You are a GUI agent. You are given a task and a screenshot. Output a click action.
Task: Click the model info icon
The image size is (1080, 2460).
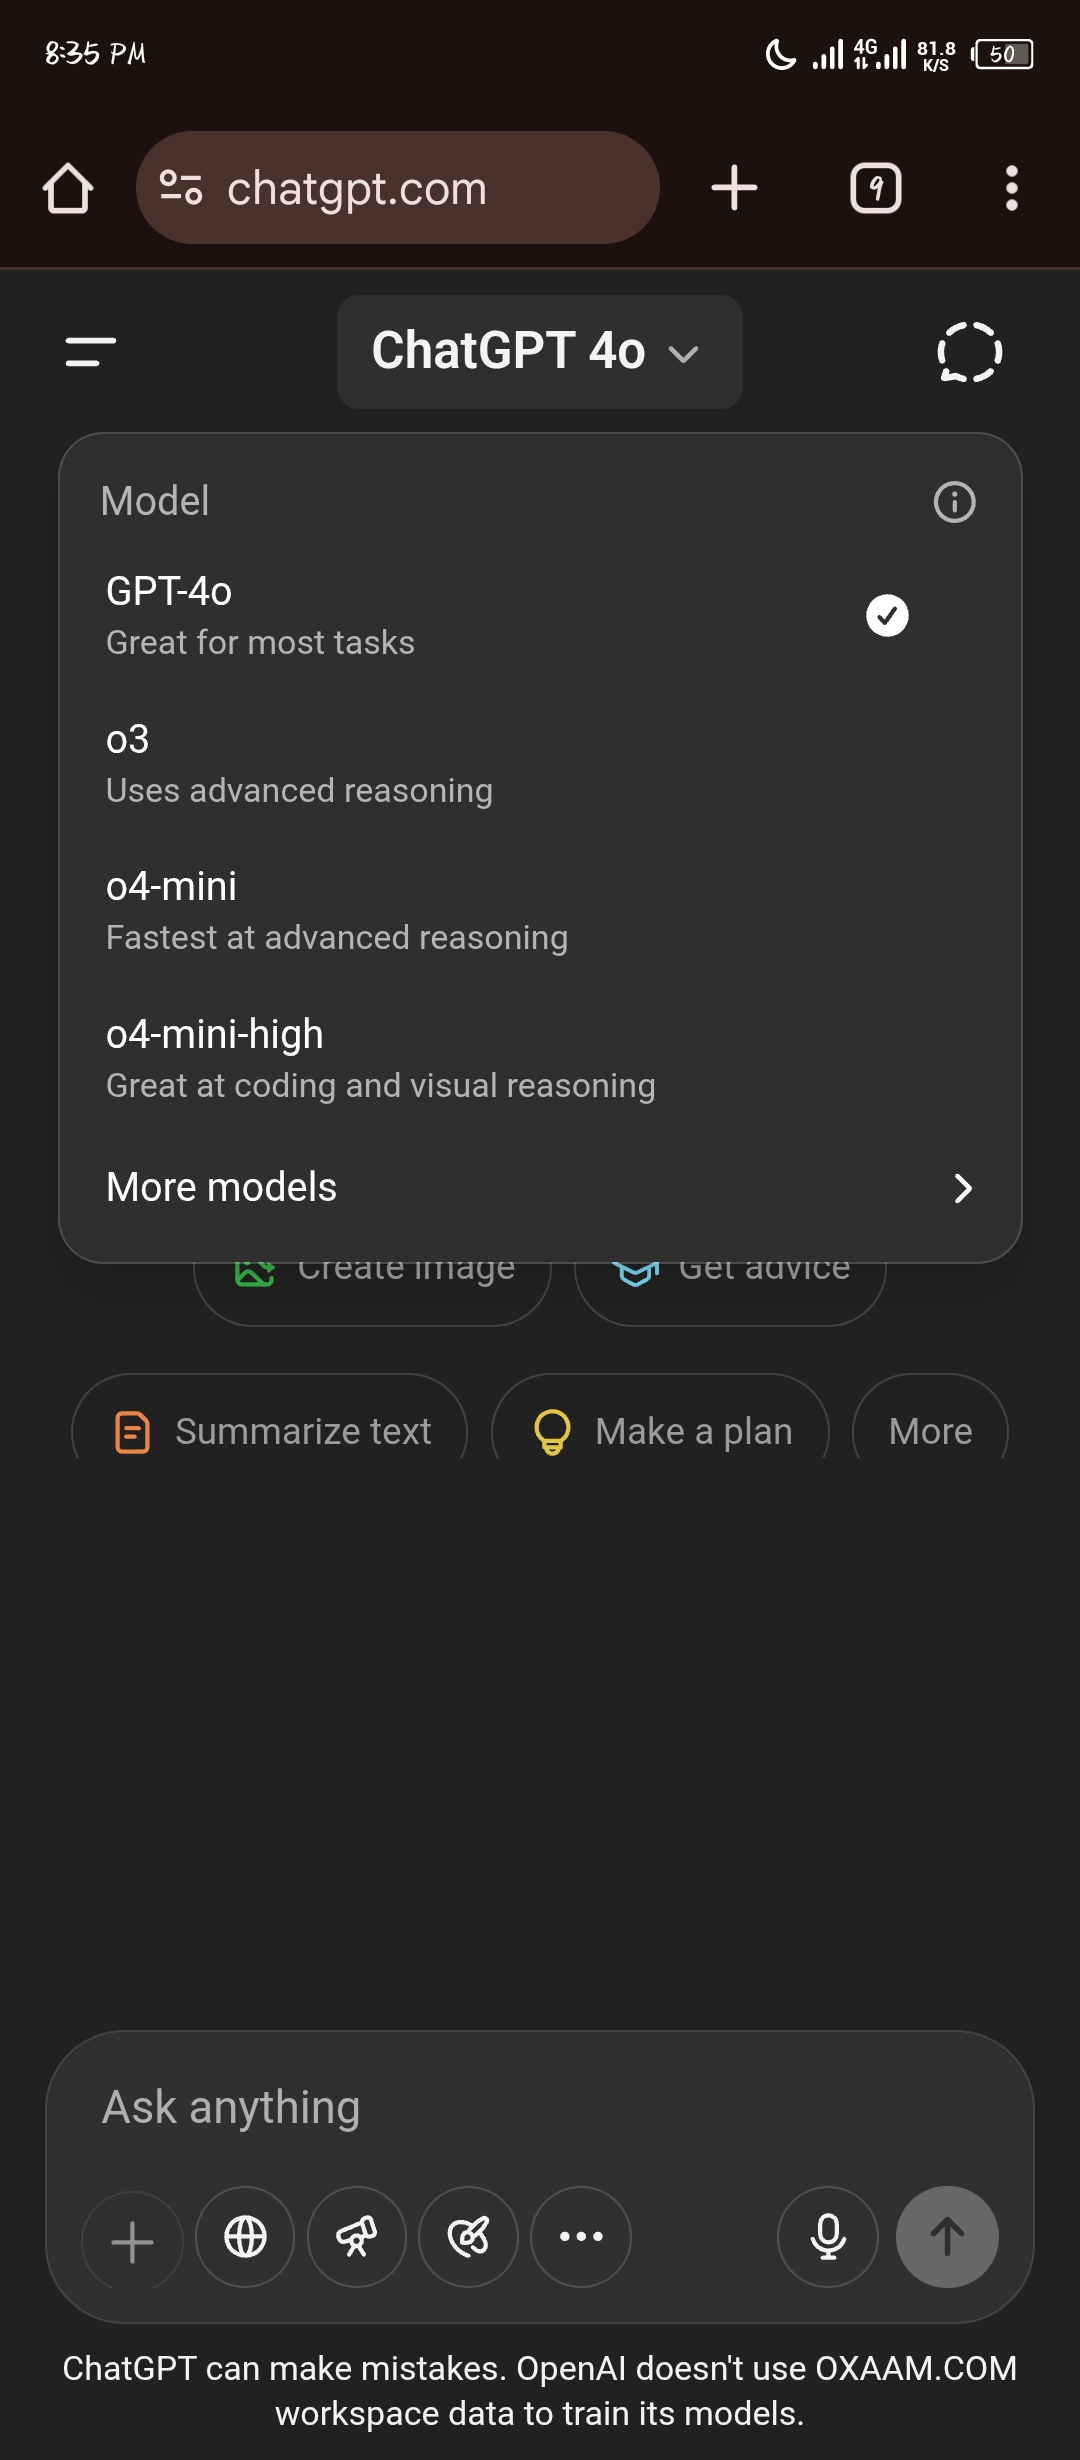point(954,502)
